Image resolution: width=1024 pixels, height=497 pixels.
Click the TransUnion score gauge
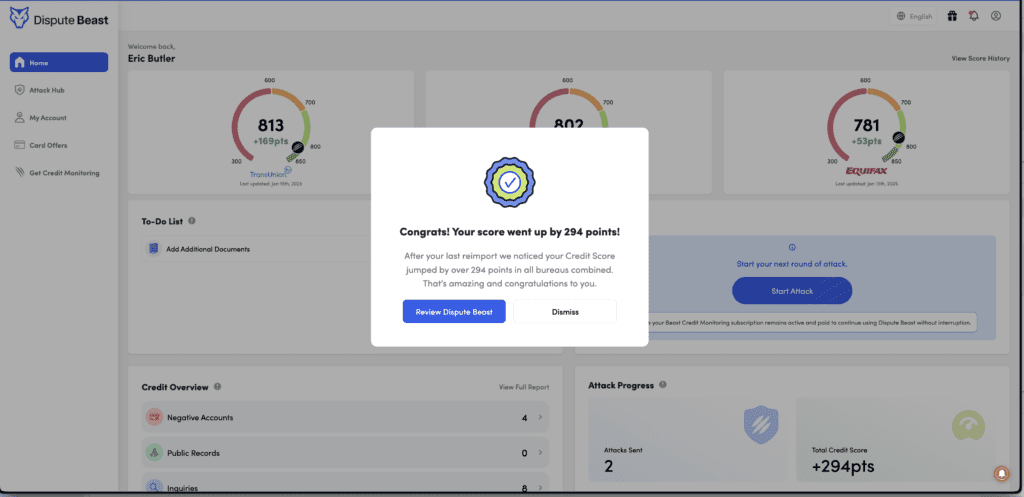(270, 125)
